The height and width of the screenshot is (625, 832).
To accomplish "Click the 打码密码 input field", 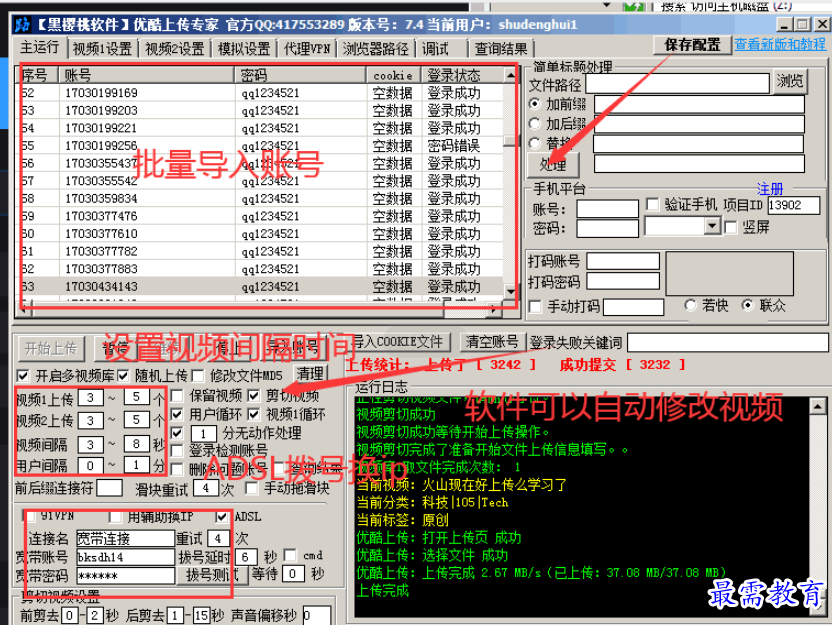I will click(623, 281).
